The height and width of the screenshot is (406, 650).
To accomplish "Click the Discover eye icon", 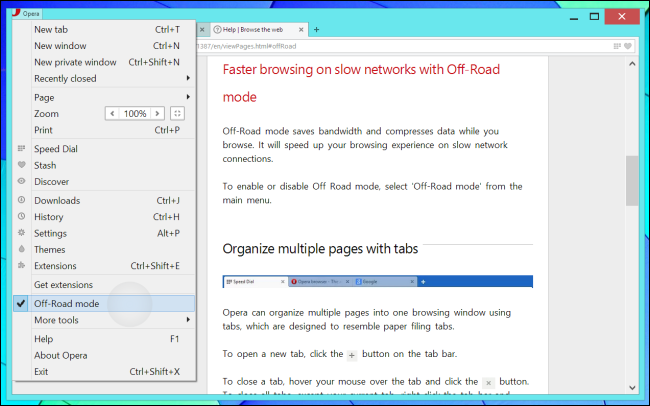I will click(x=22, y=181).
